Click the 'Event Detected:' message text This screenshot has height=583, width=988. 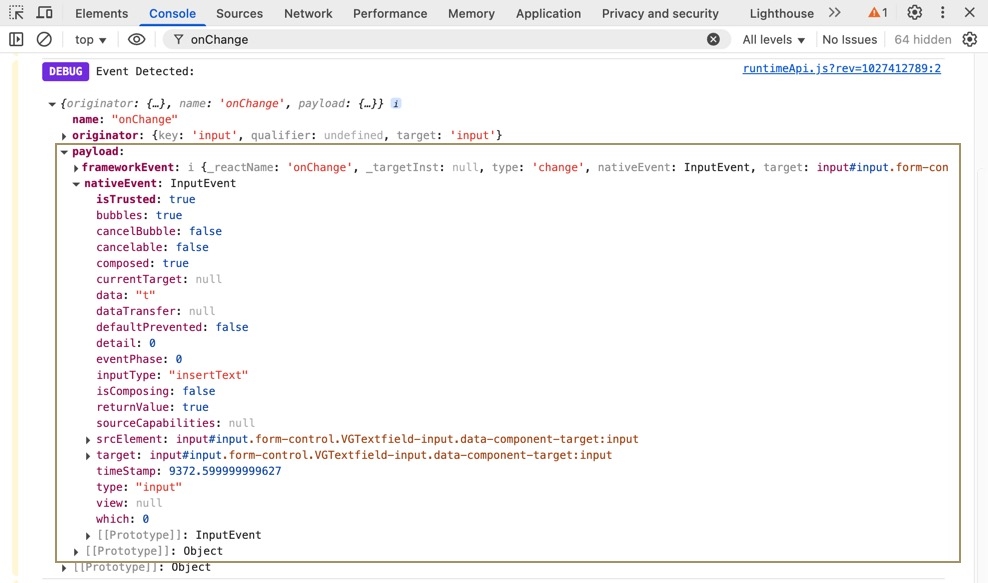[x=145, y=71]
